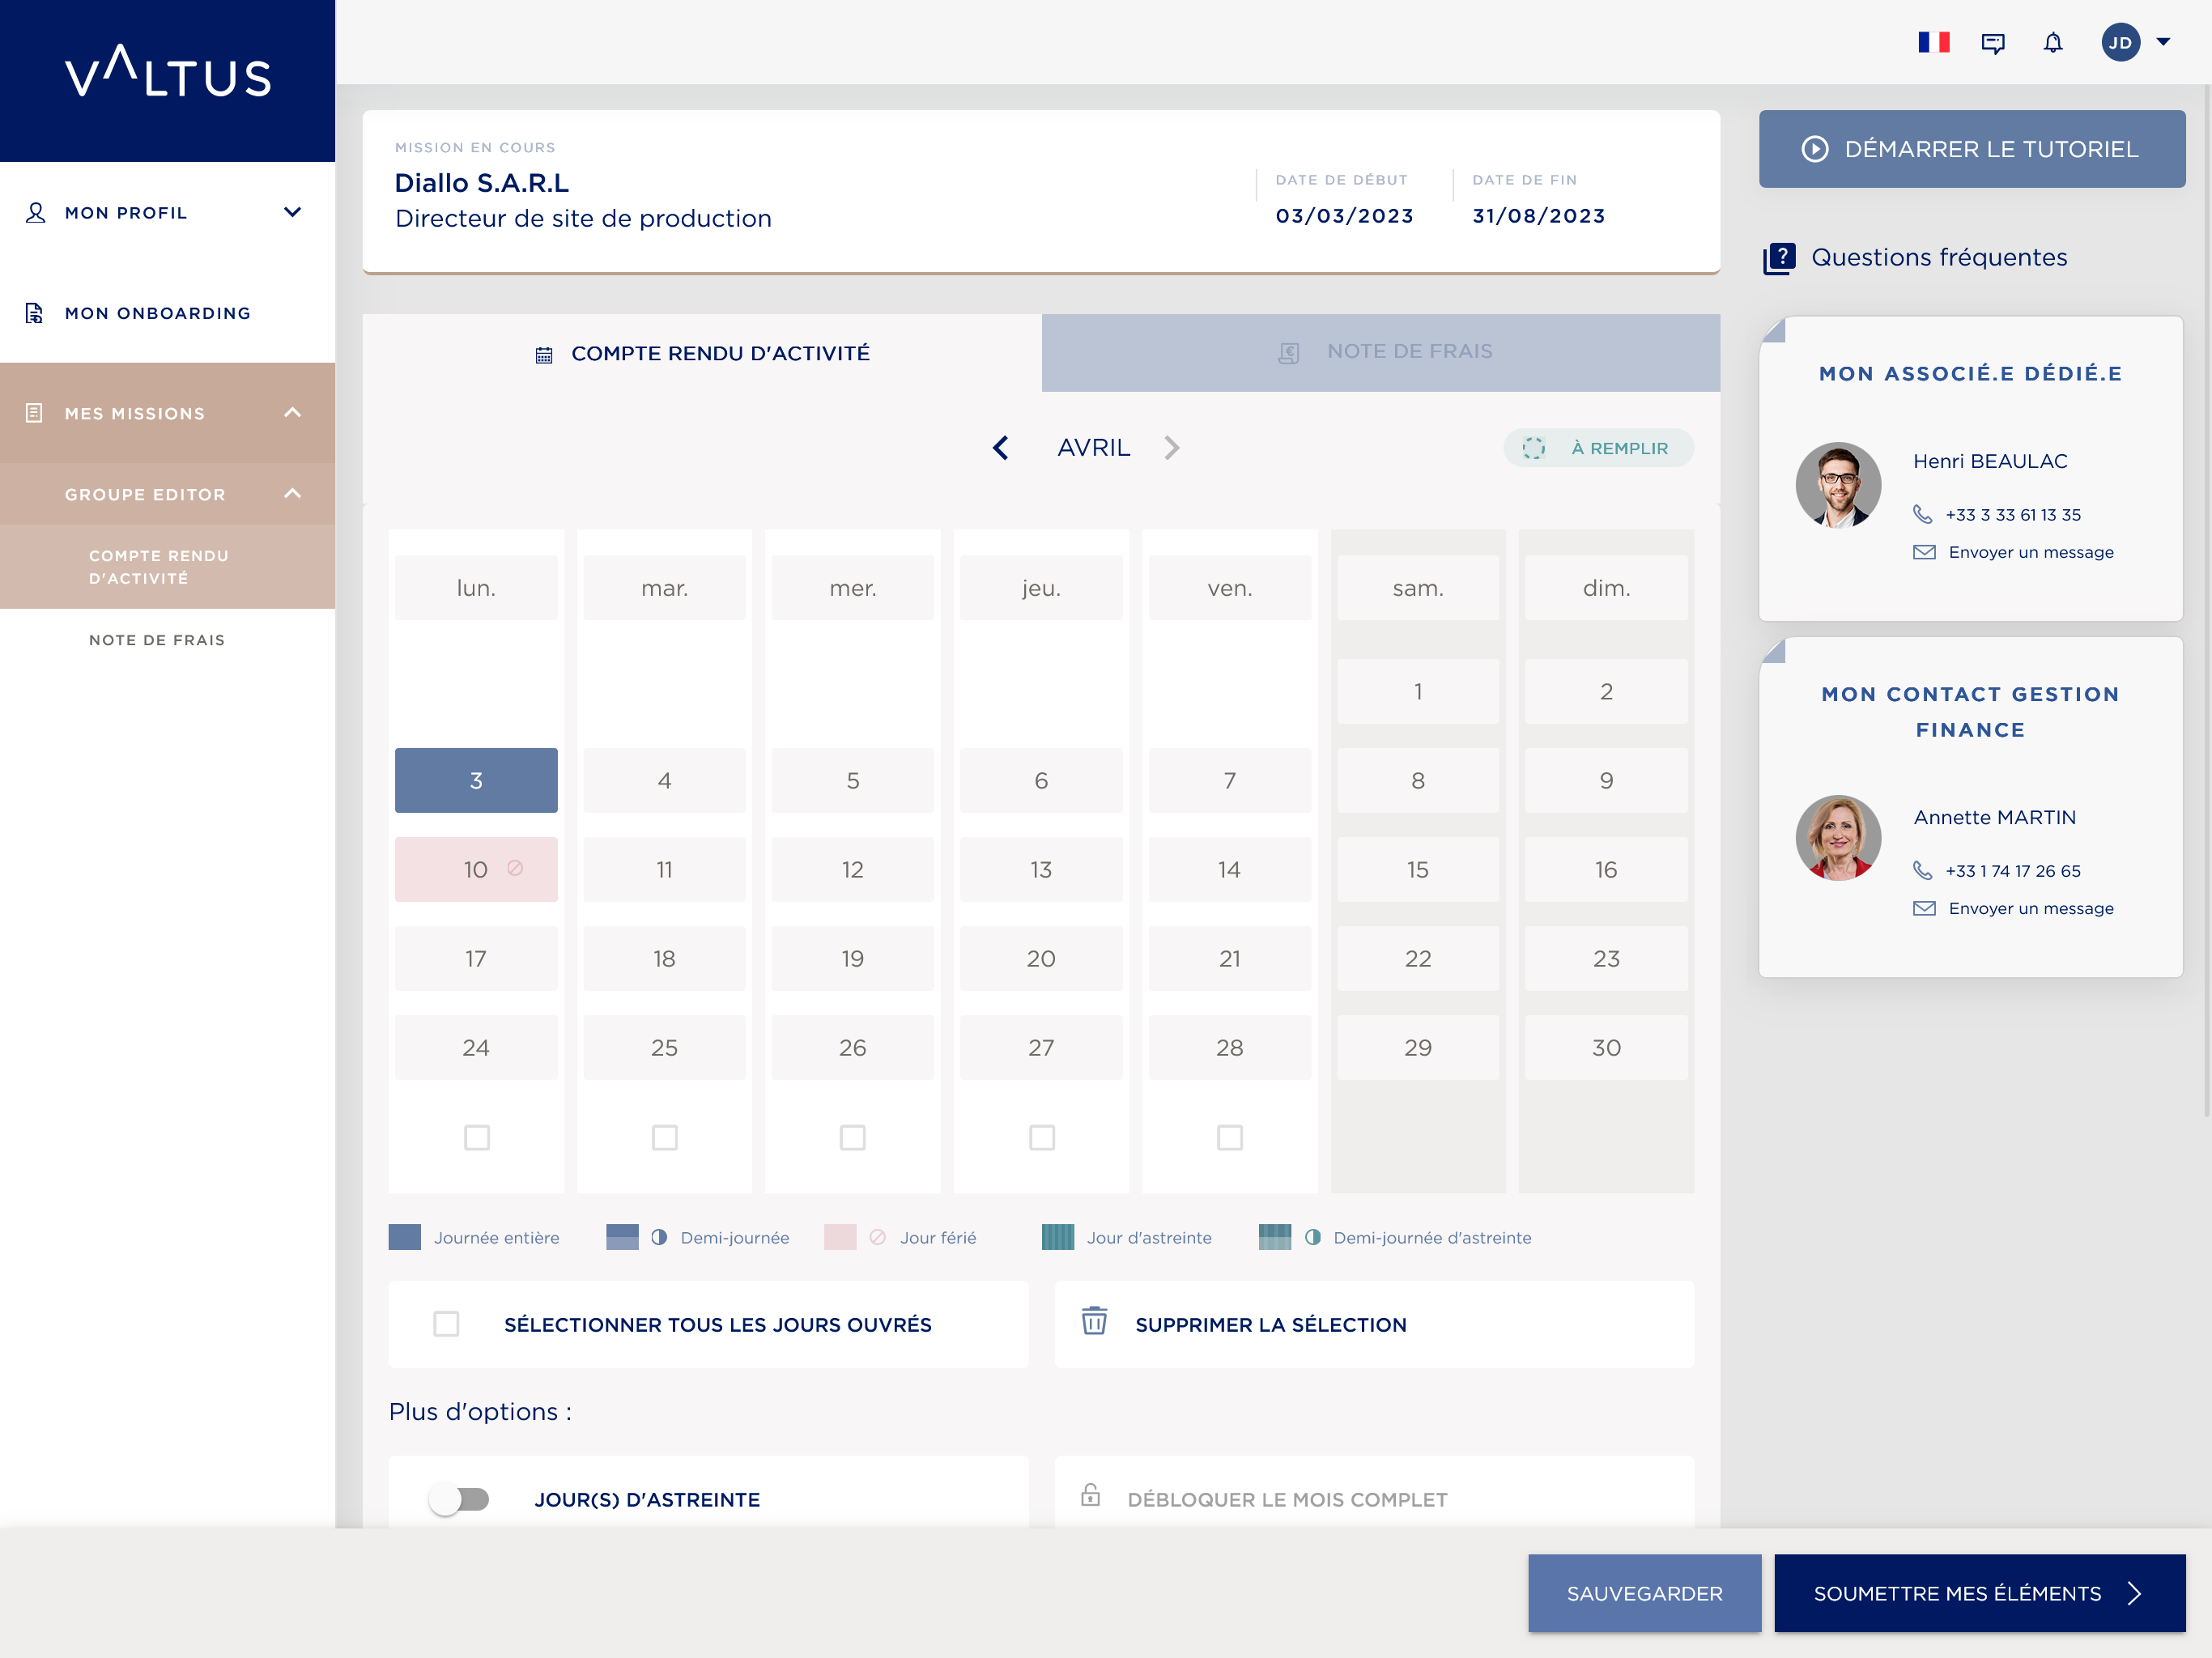This screenshot has width=2212, height=1658.
Task: Click the Jour férié legend swatch
Action: pyautogui.click(x=840, y=1237)
